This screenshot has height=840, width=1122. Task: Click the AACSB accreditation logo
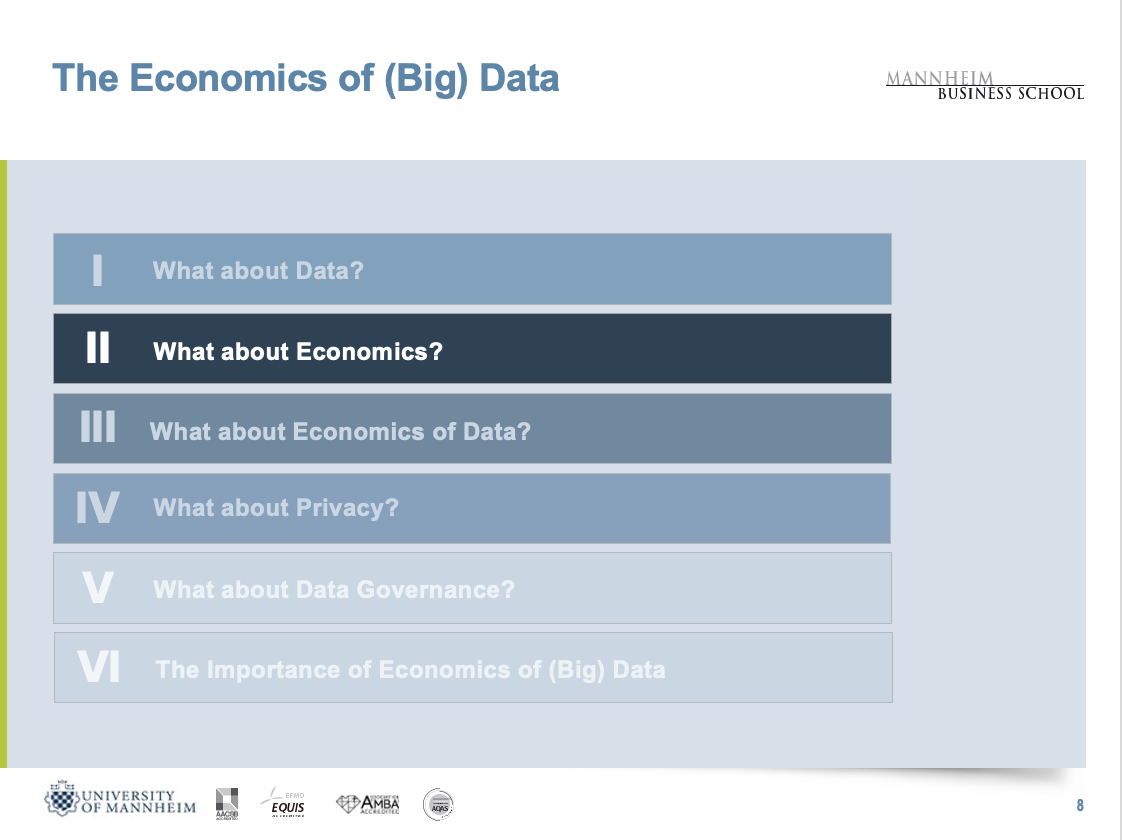pyautogui.click(x=227, y=803)
